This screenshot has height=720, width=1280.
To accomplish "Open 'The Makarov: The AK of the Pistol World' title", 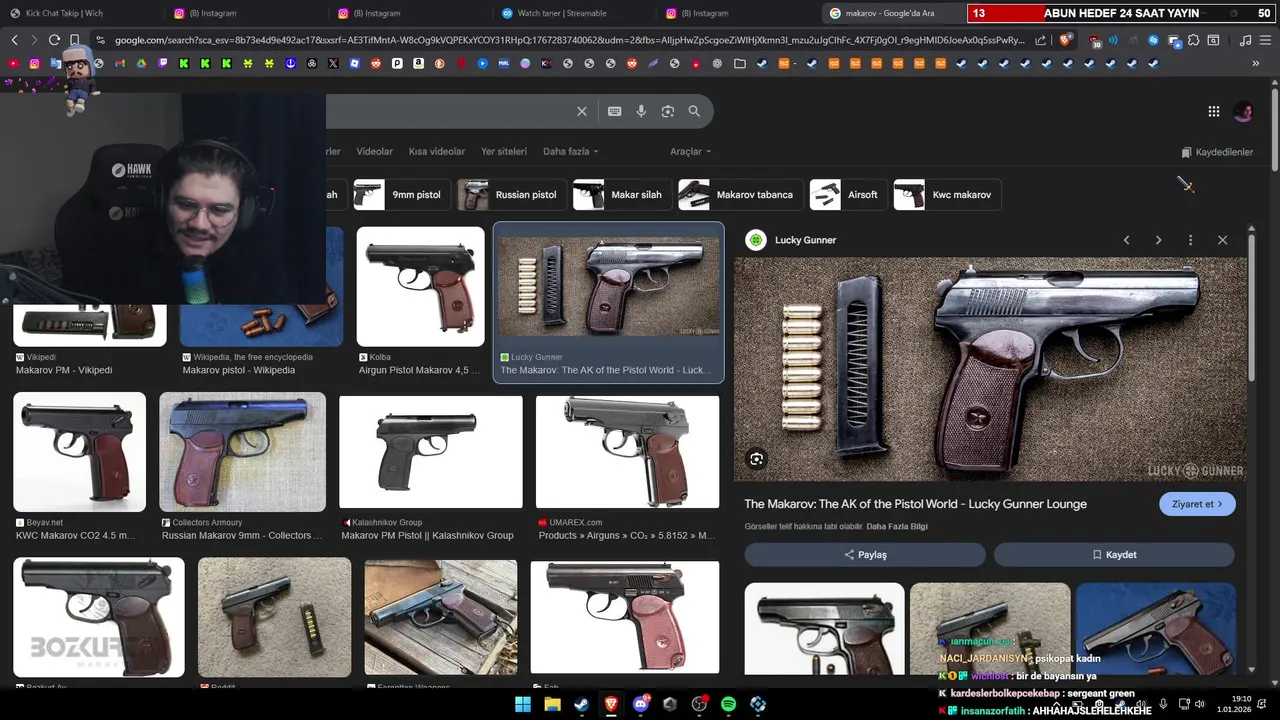I will 915,504.
